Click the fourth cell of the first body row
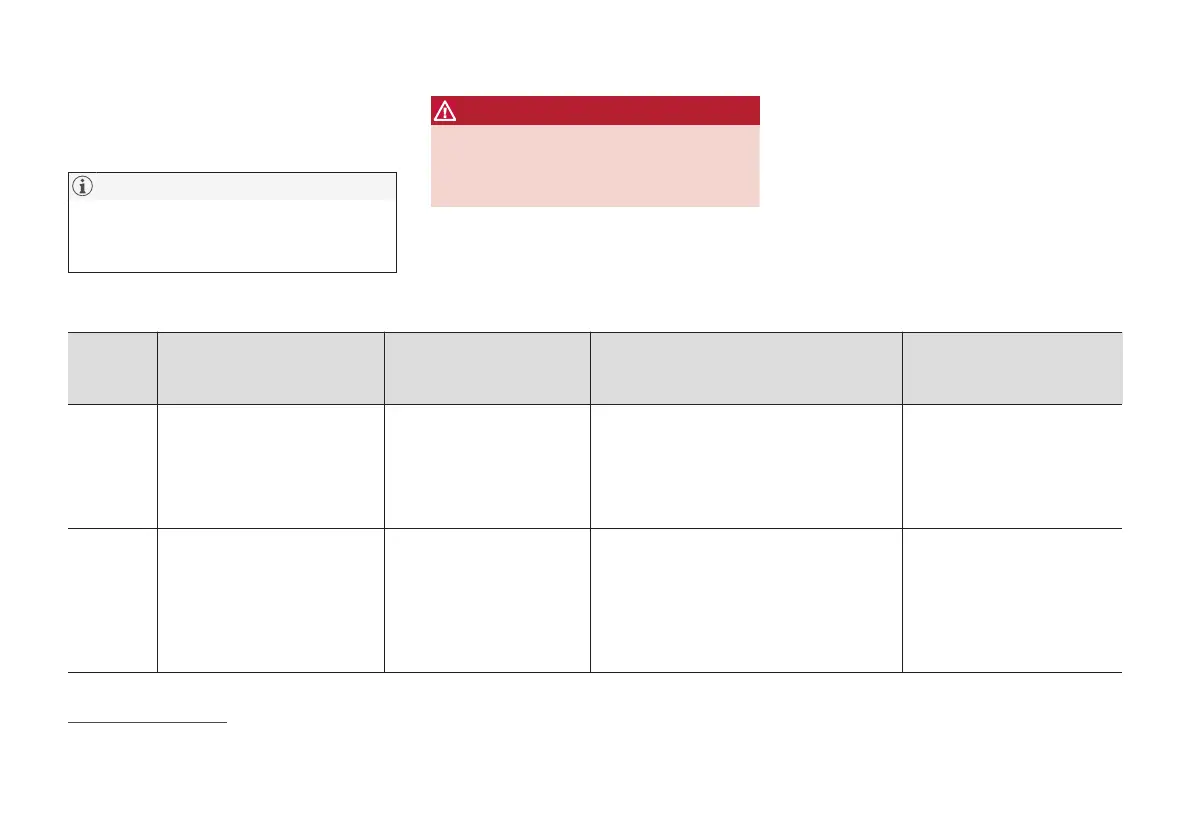Screen dimensions: 1191x839 point(746,466)
